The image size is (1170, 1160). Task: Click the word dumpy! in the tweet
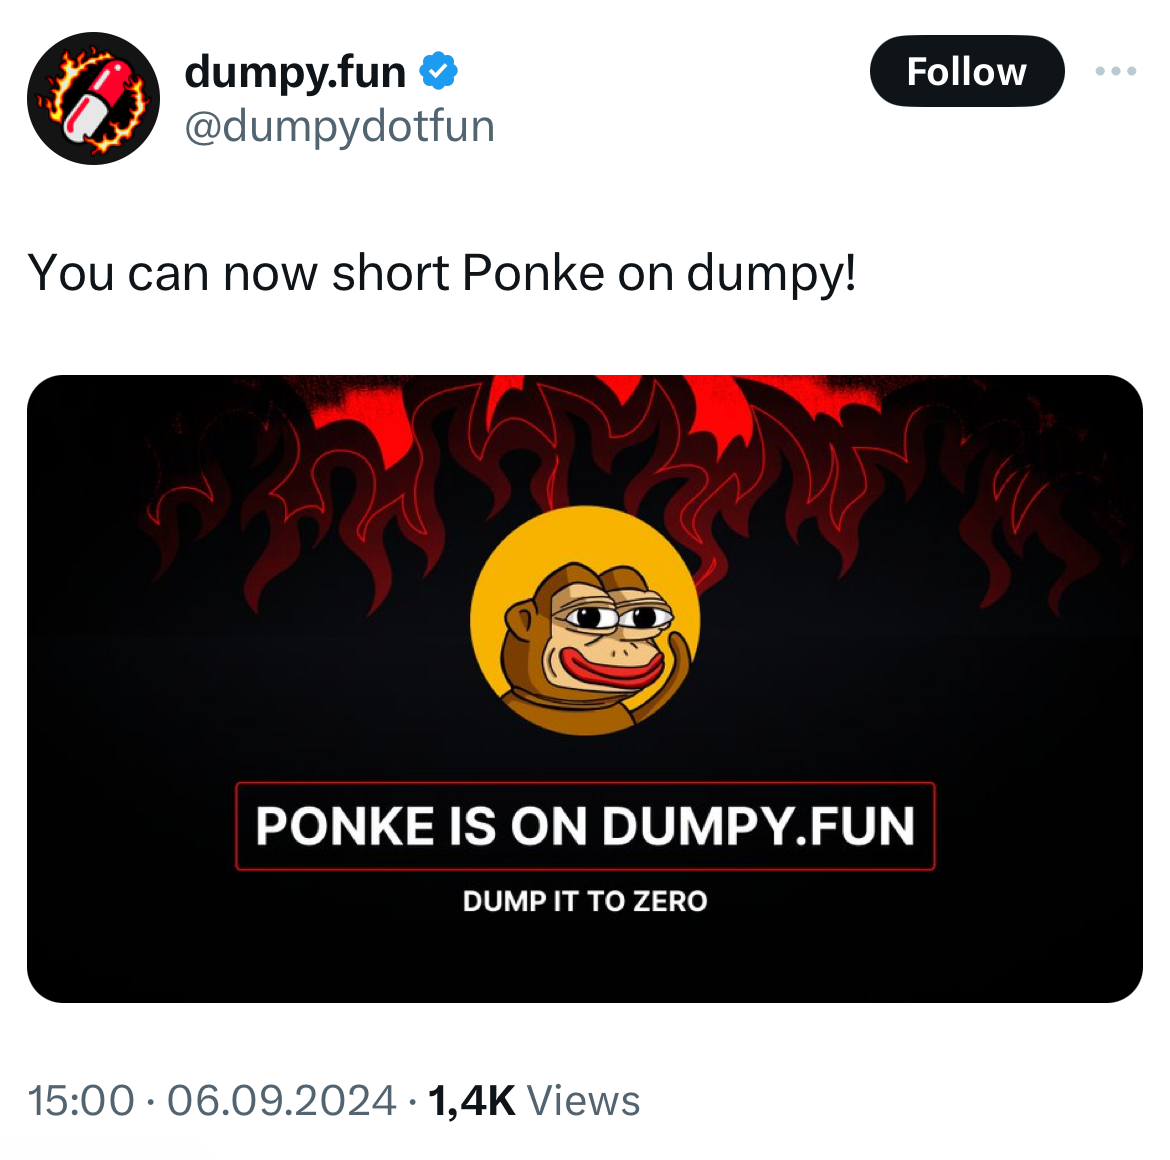point(771,273)
